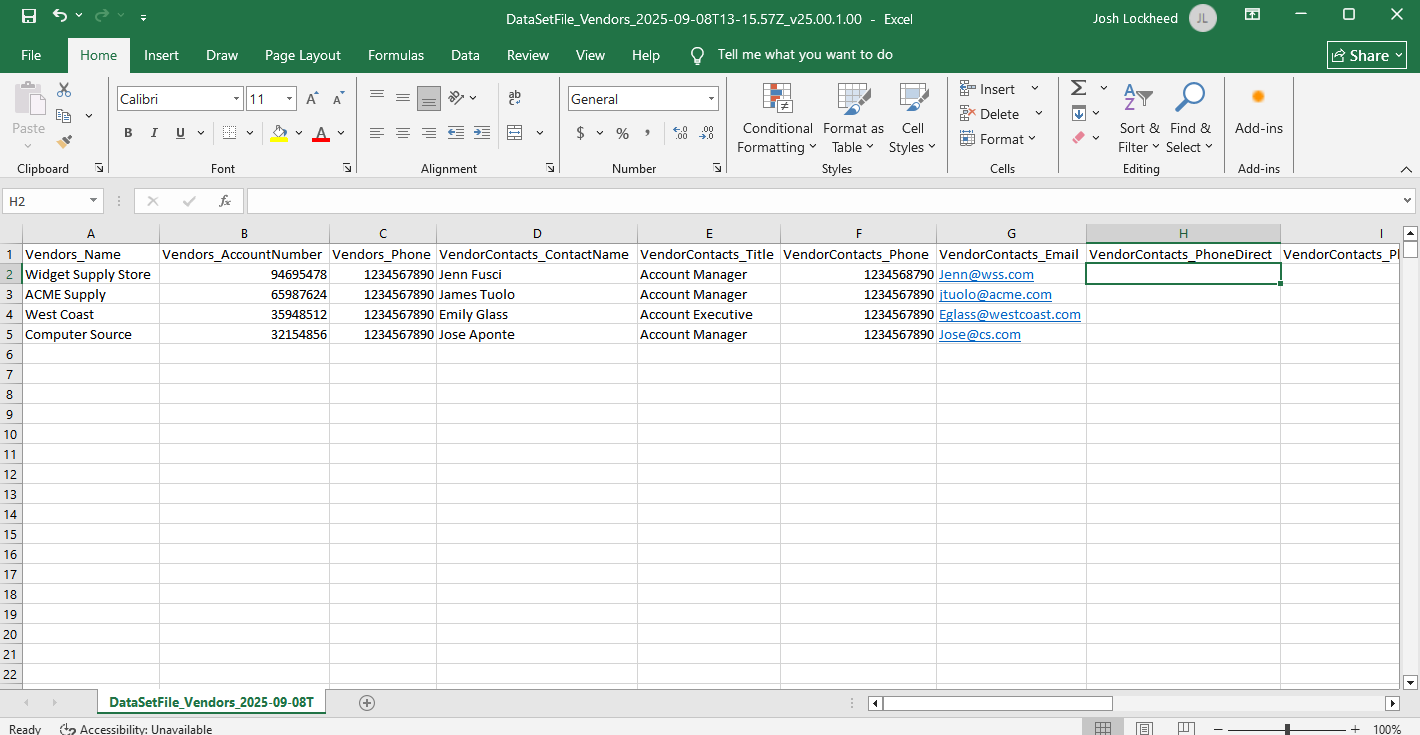Click the Format Painter brush icon
Image resolution: width=1420 pixels, height=735 pixels.
pyautogui.click(x=64, y=142)
